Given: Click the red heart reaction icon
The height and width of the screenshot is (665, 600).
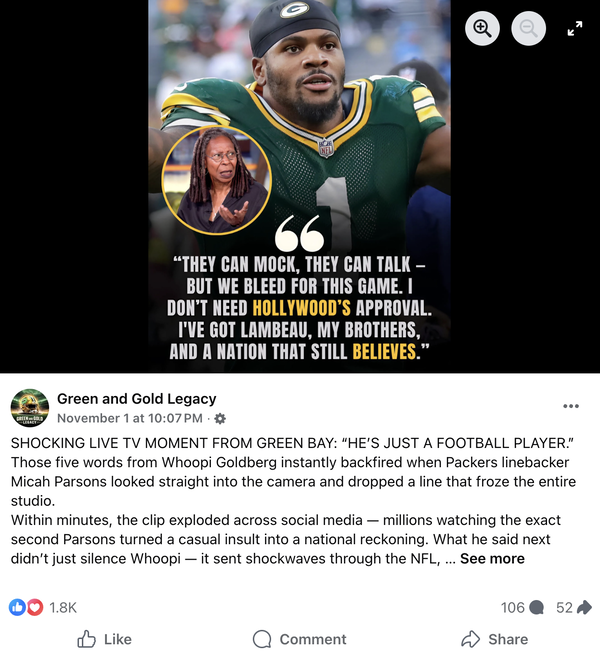Looking at the screenshot, I should pyautogui.click(x=35, y=607).
